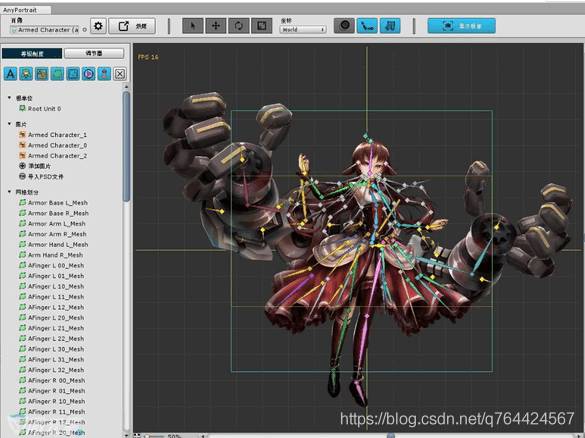Click the bake export button

(x=132, y=26)
